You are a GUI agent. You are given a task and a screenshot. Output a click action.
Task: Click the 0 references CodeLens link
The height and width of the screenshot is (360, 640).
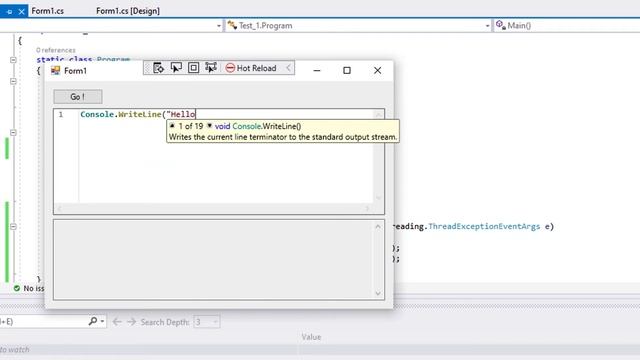click(56, 50)
